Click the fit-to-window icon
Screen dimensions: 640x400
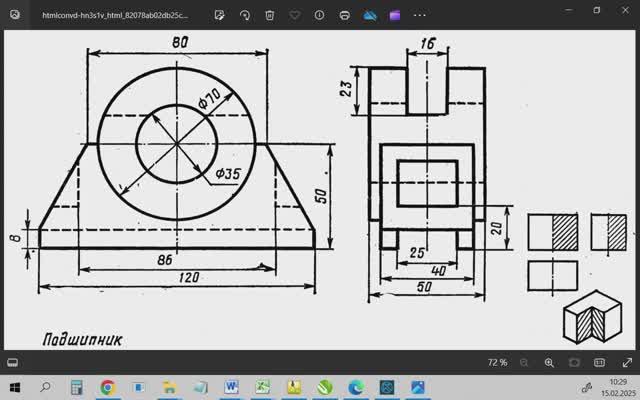(574, 362)
